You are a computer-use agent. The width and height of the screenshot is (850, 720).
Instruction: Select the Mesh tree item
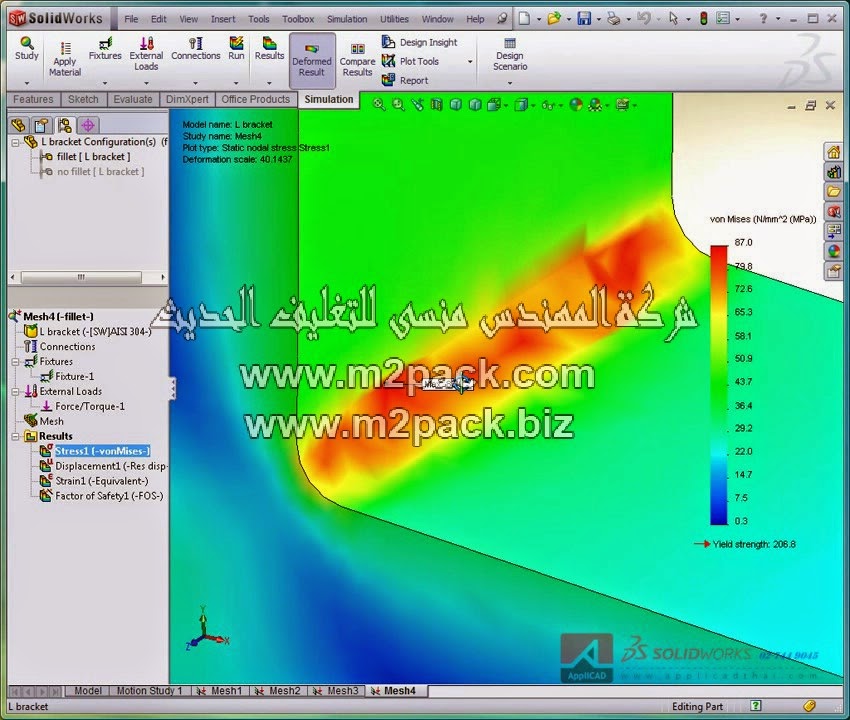tap(44, 421)
